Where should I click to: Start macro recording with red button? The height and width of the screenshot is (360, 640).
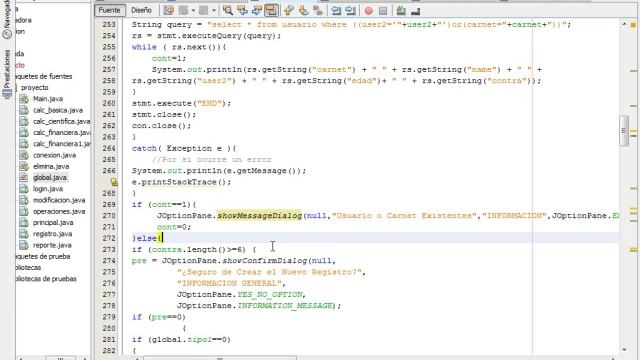369,11
